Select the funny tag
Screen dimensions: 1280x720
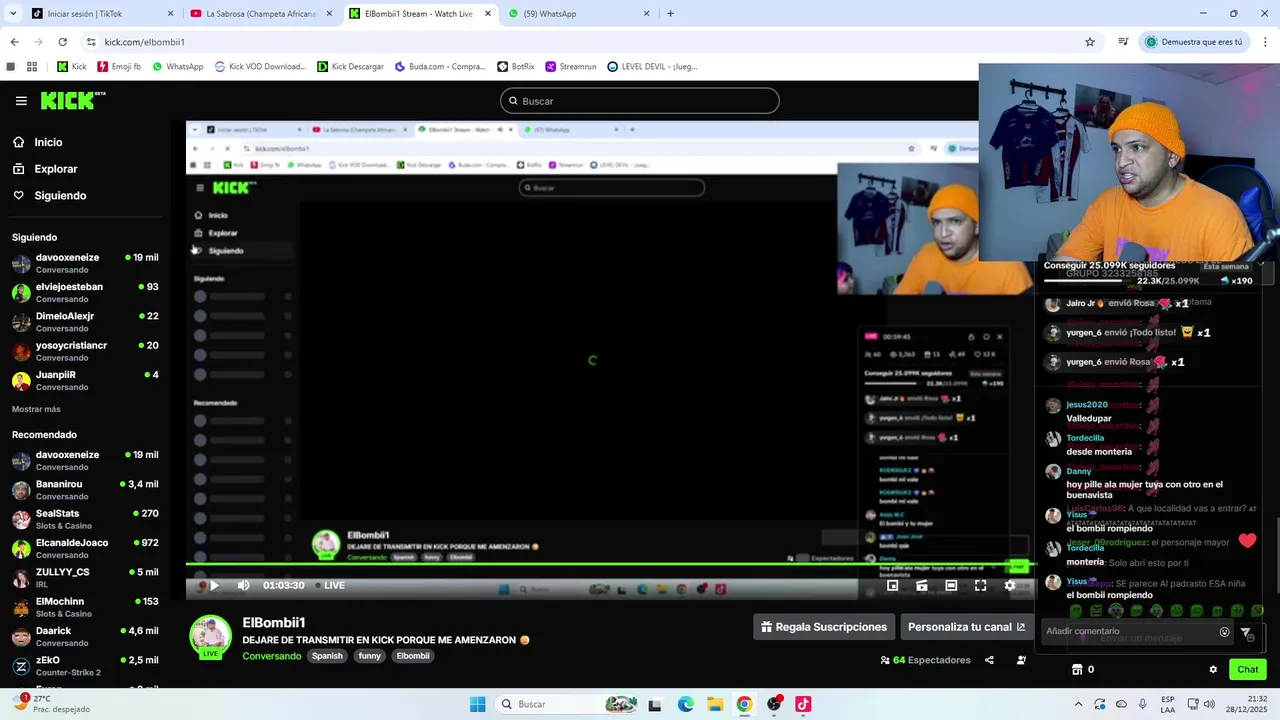[x=370, y=656]
